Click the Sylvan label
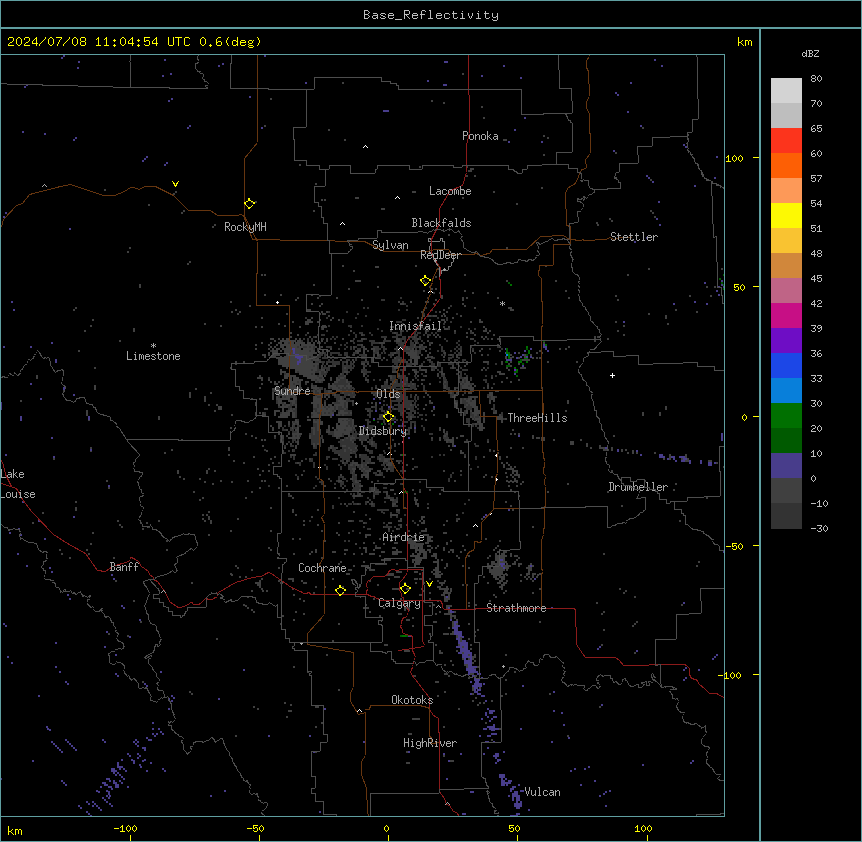Viewport: 862px width, 842px height. pyautogui.click(x=390, y=245)
